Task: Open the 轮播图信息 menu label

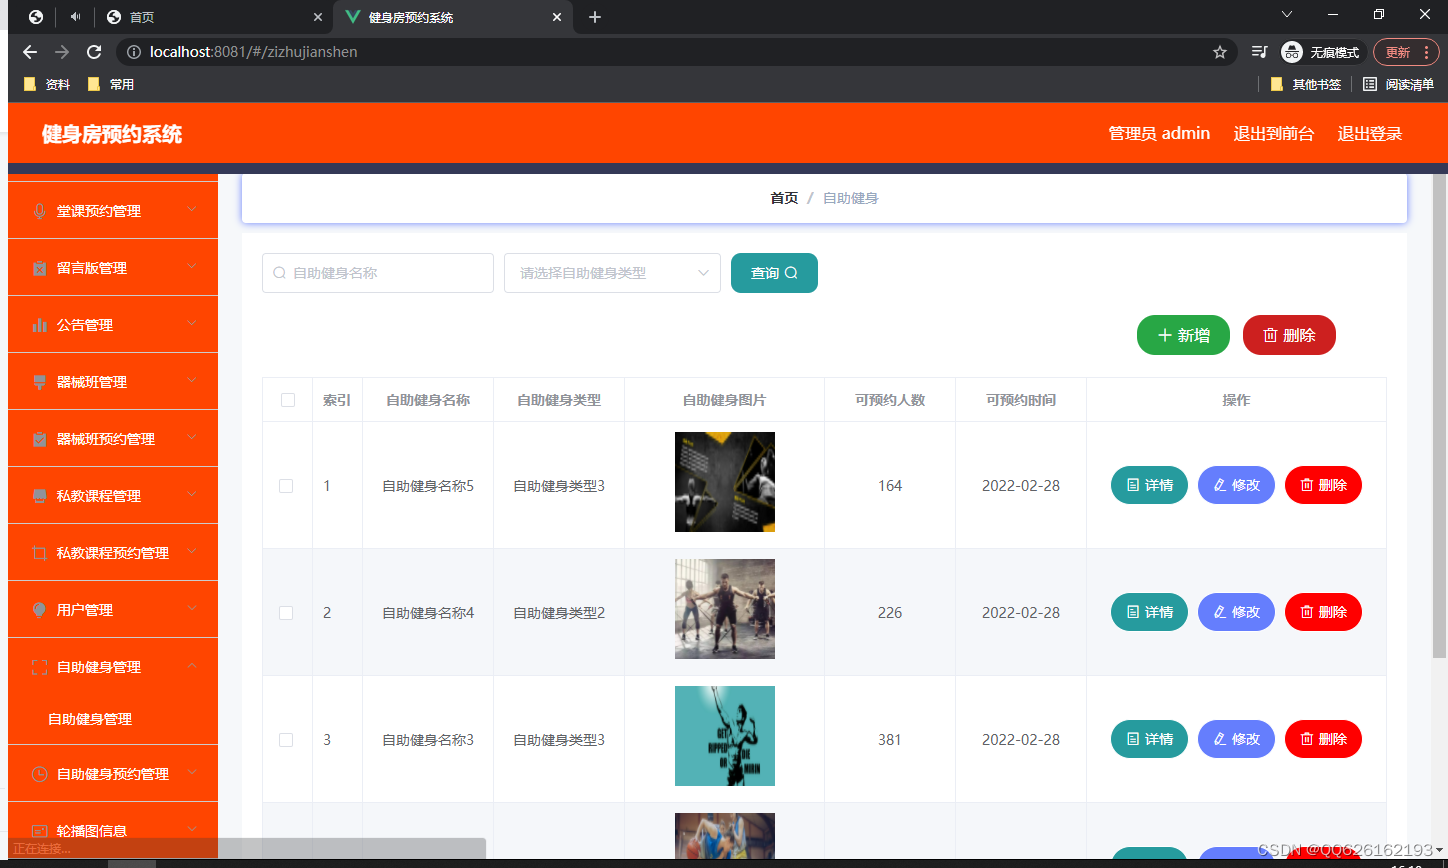Action: 92,831
